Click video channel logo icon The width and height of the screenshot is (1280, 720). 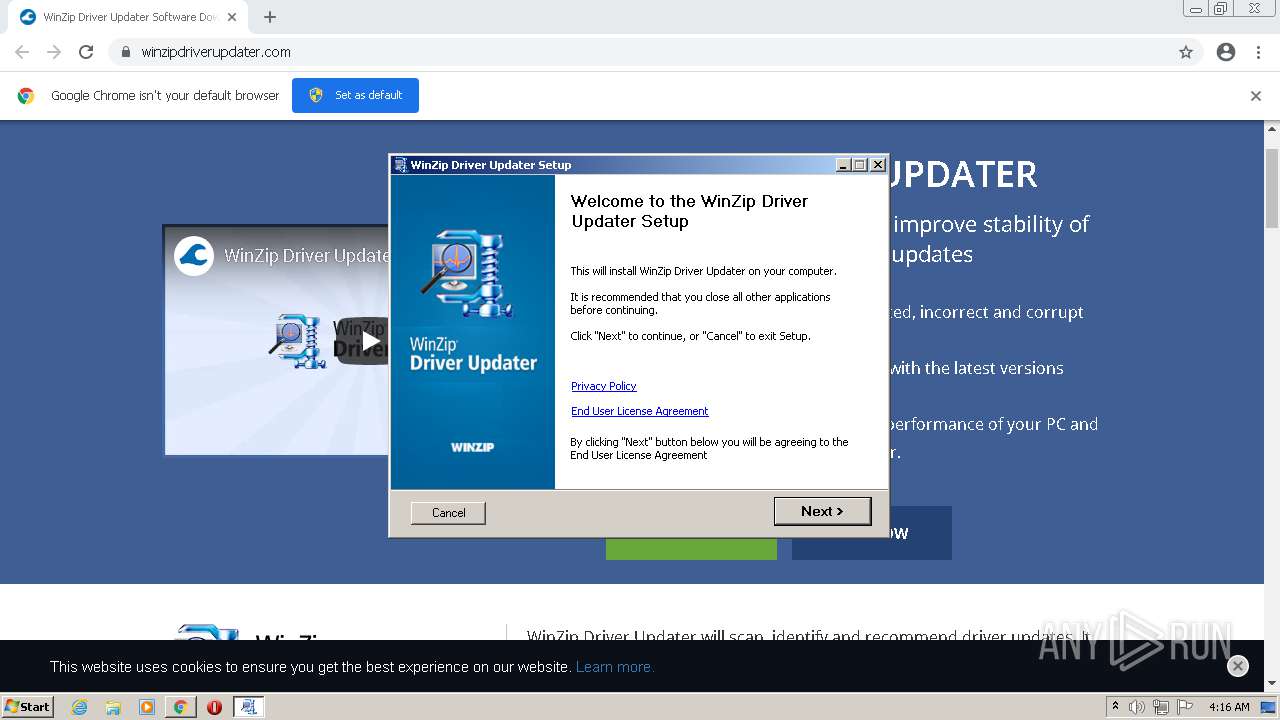click(194, 255)
